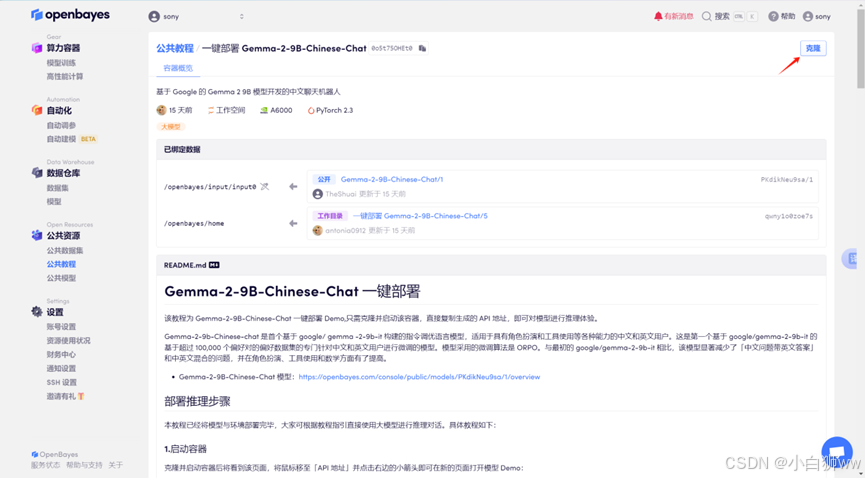Image resolution: width=865 pixels, height=478 pixels.
Task: Click the arrow beside /openbayes/home
Action: [293, 224]
